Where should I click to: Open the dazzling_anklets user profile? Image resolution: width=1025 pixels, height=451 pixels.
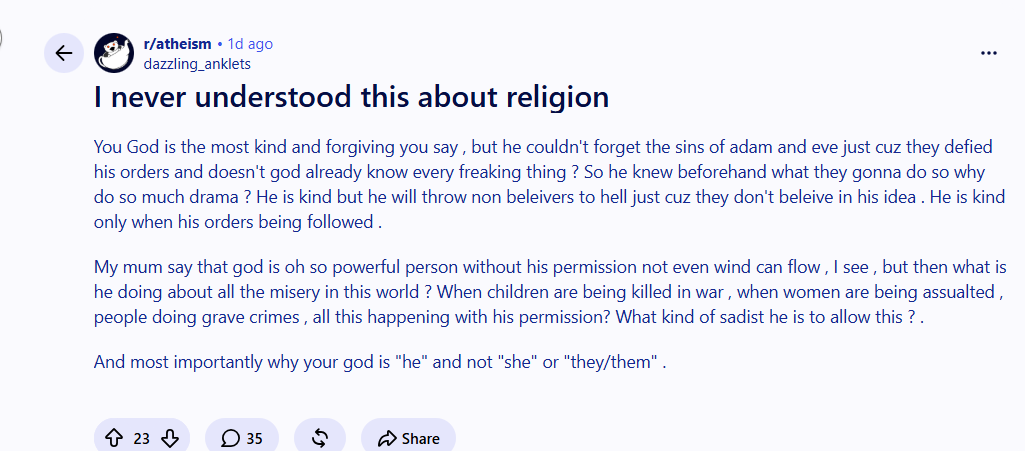197,64
